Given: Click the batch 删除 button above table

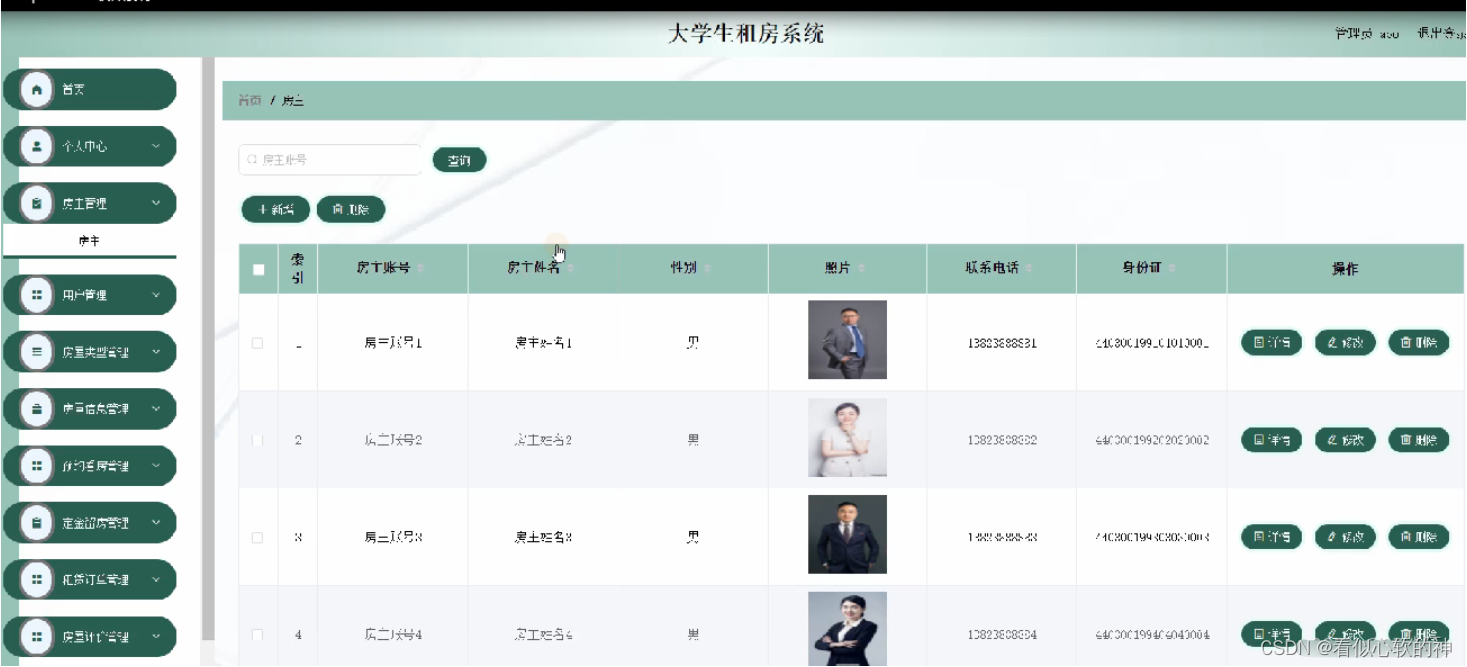Looking at the screenshot, I should tap(351, 209).
